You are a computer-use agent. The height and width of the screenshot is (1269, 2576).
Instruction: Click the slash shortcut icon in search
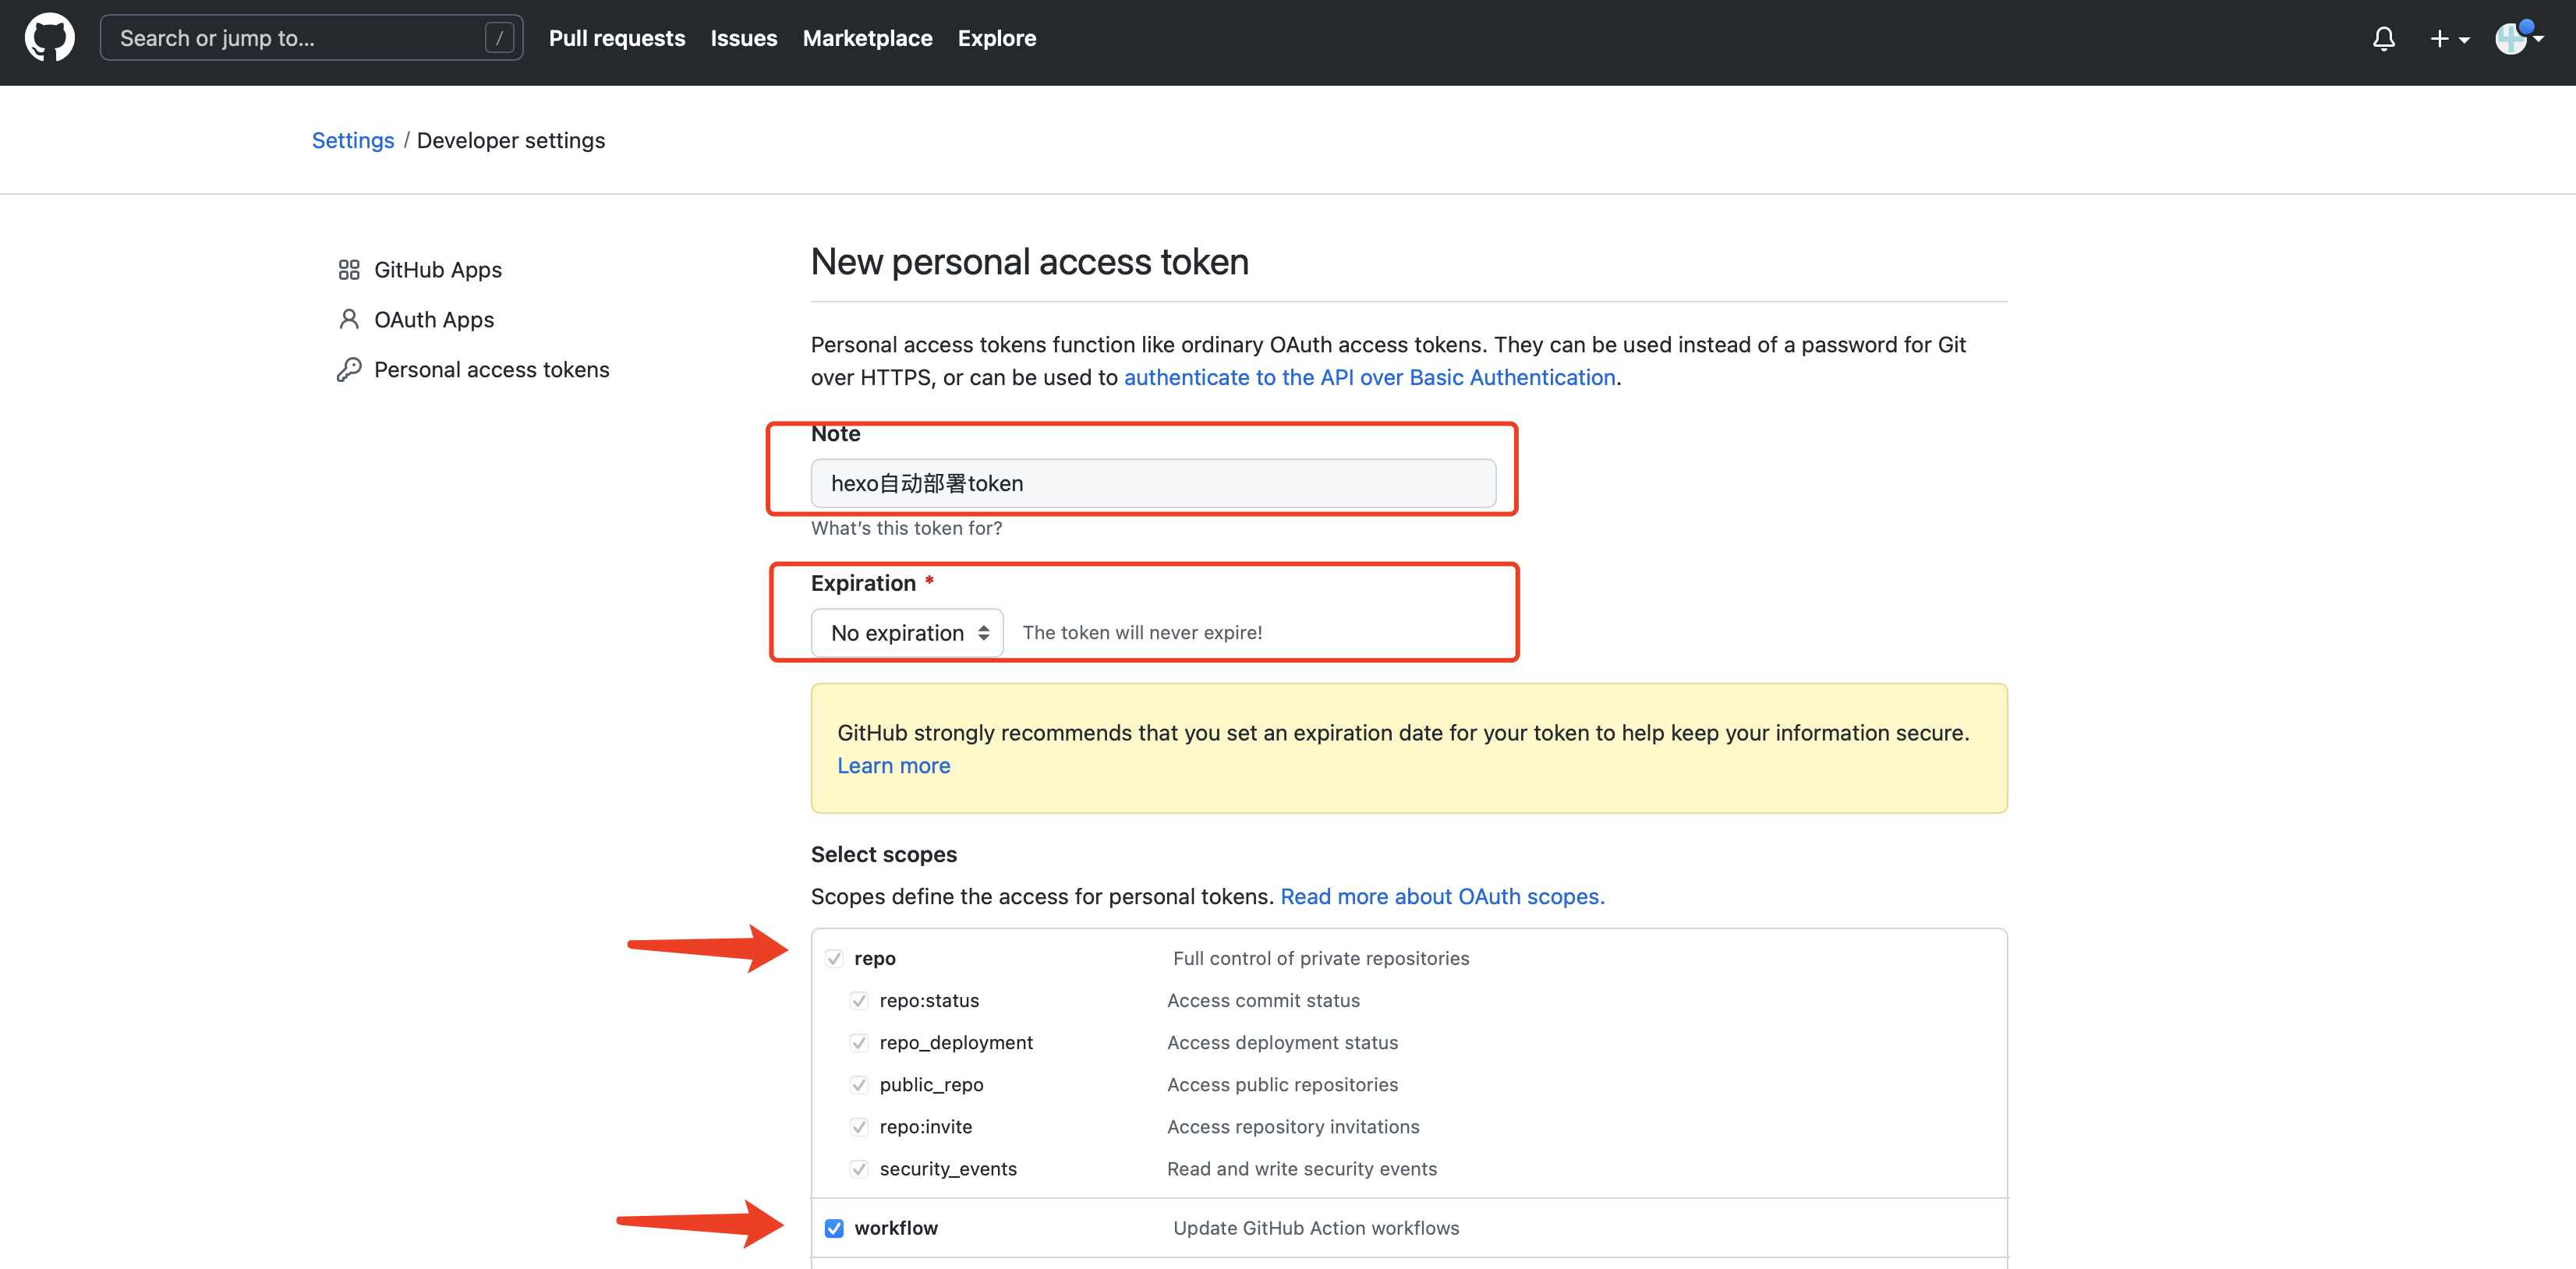tap(498, 38)
